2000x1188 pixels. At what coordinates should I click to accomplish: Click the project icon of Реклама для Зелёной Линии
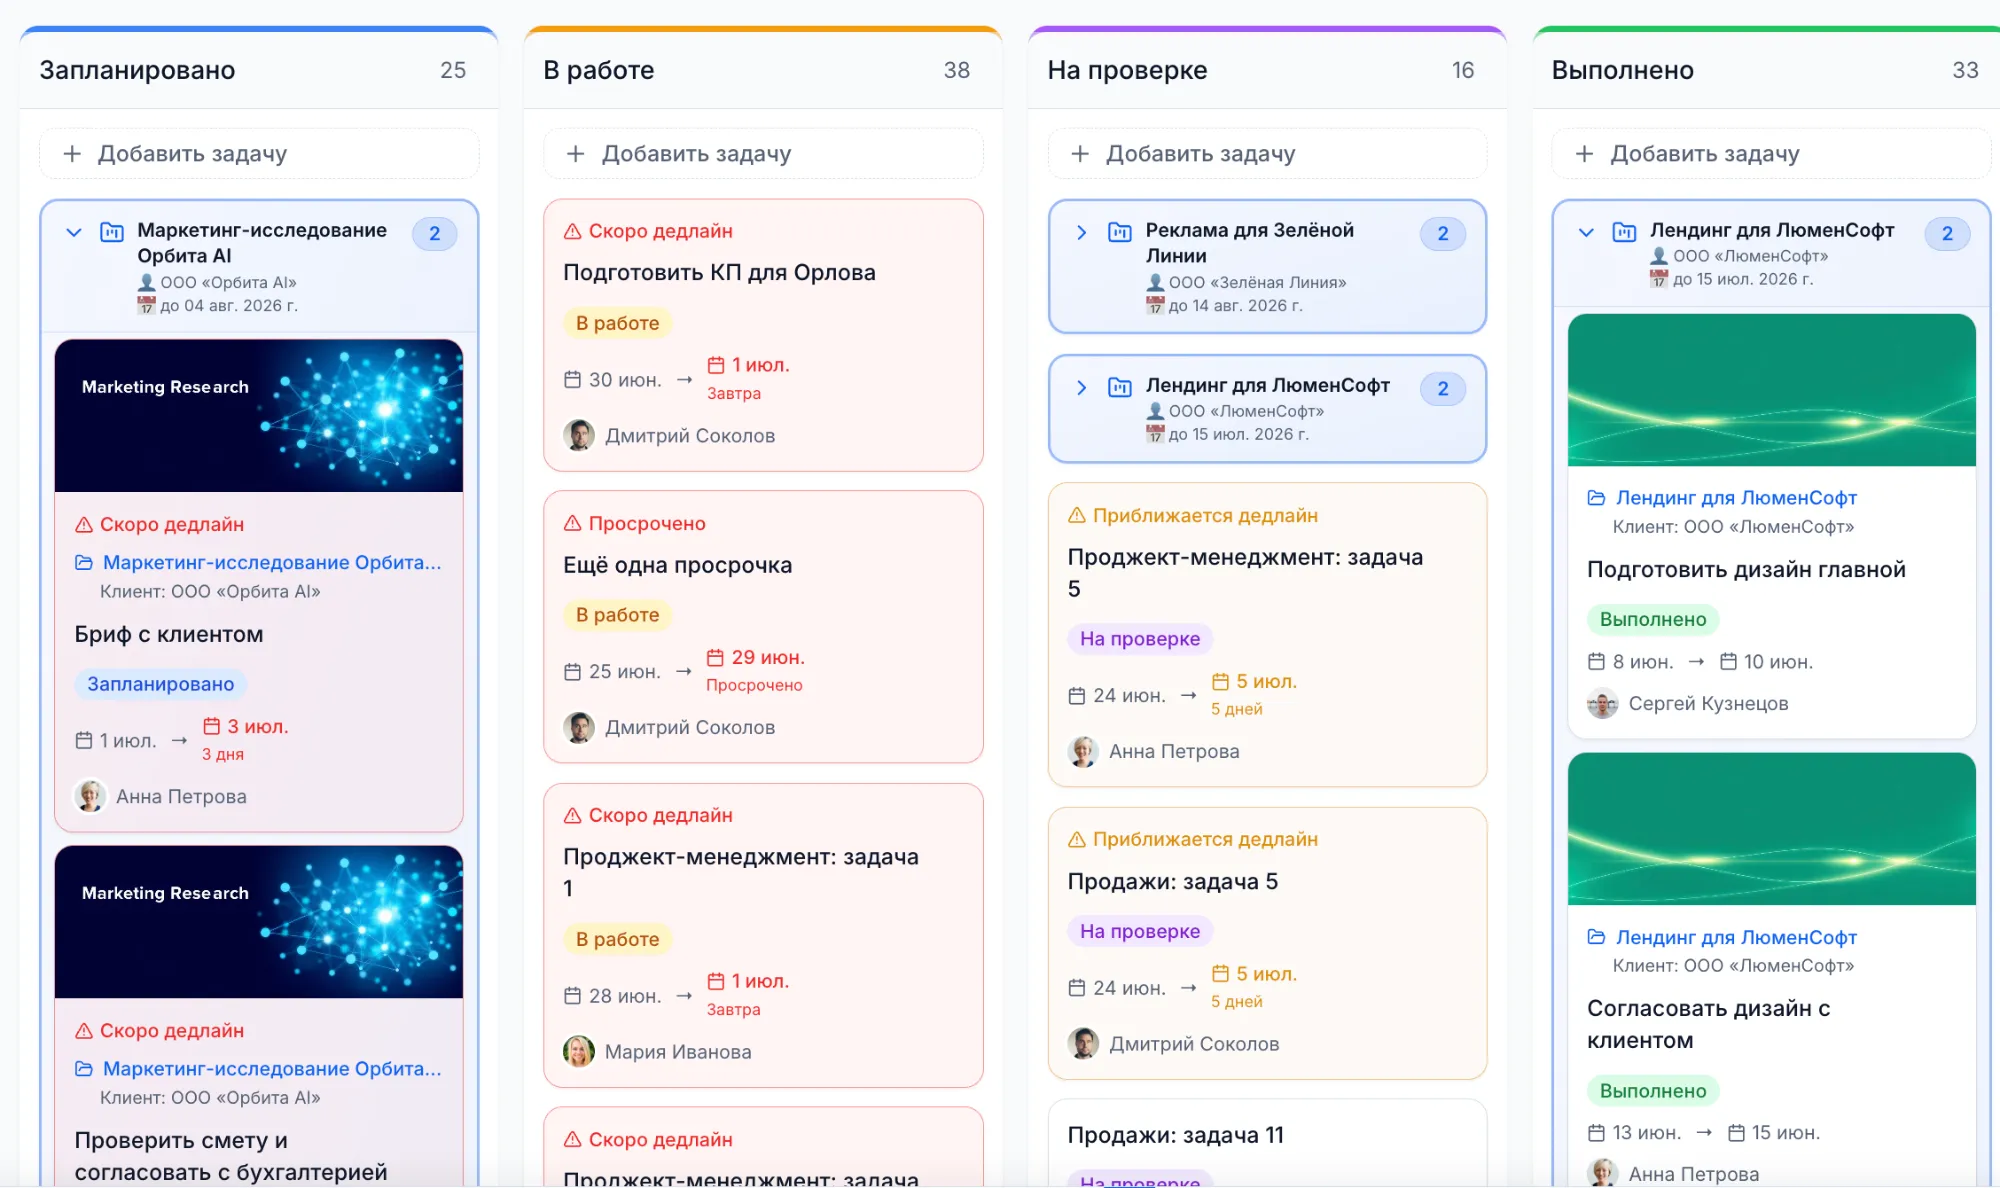[x=1120, y=232]
